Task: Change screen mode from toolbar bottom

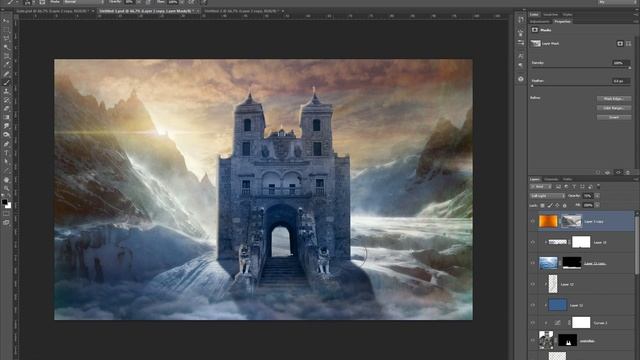Action: click(6, 223)
